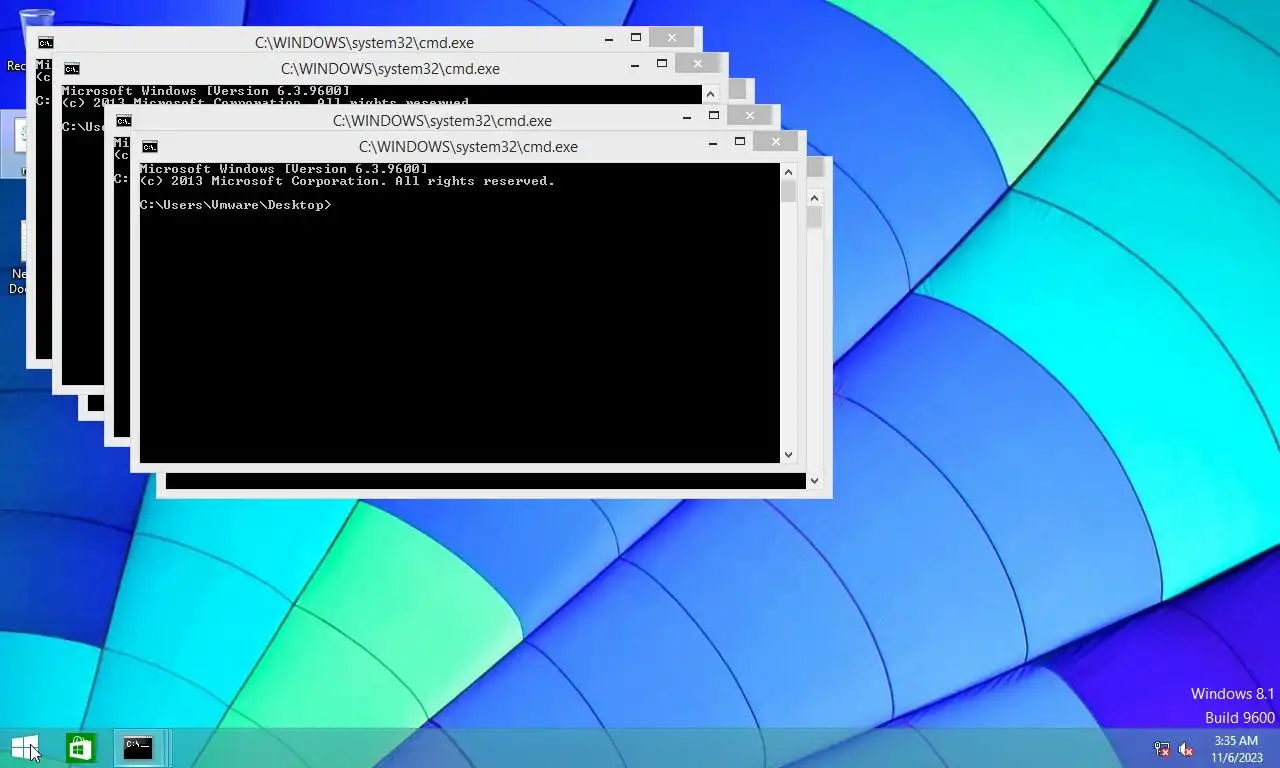Screen dimensions: 1280x768
Task: Close the cmd window directly behind front one
Action: tap(750, 116)
